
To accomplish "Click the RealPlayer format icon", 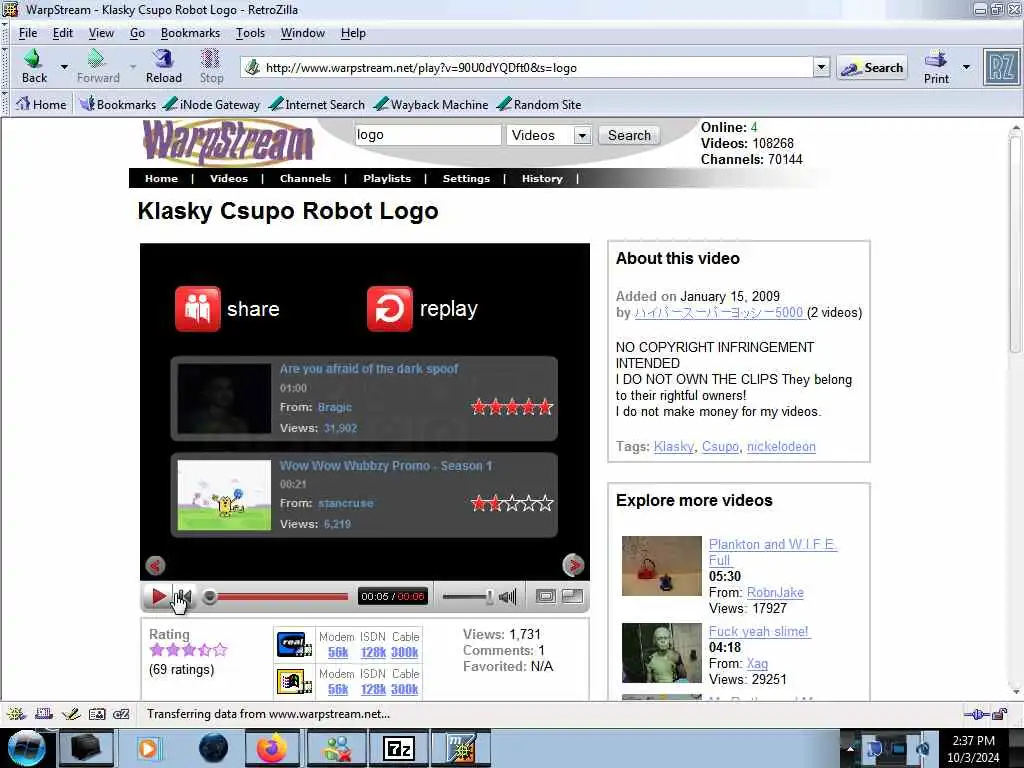I will pos(295,644).
